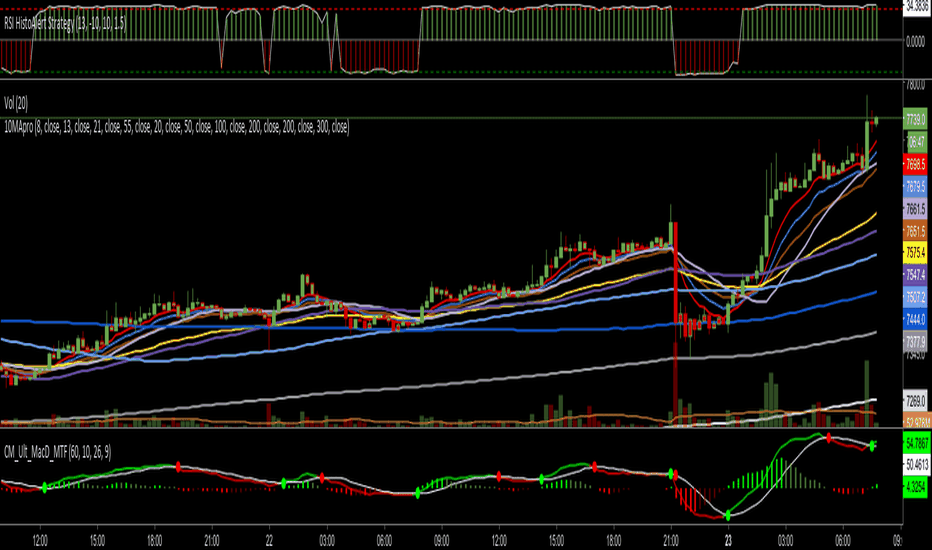Click the RSI HistoAlert Strategy indicator label
This screenshot has height=550, width=932.
[x=65, y=24]
